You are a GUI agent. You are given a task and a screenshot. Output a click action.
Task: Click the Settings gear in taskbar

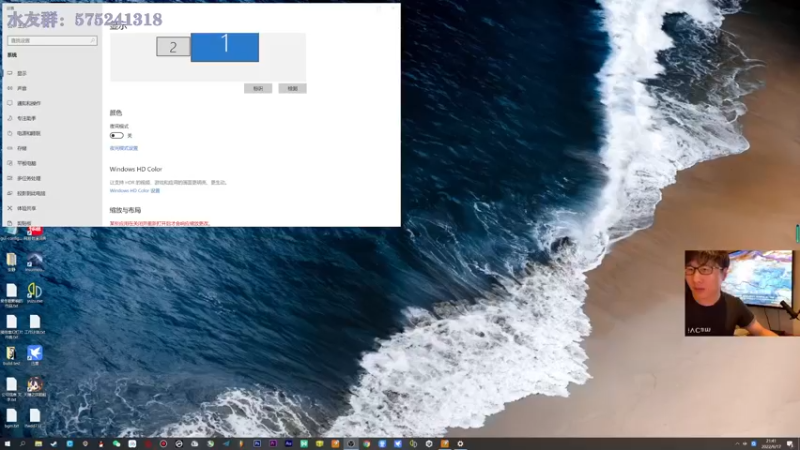click(x=460, y=444)
